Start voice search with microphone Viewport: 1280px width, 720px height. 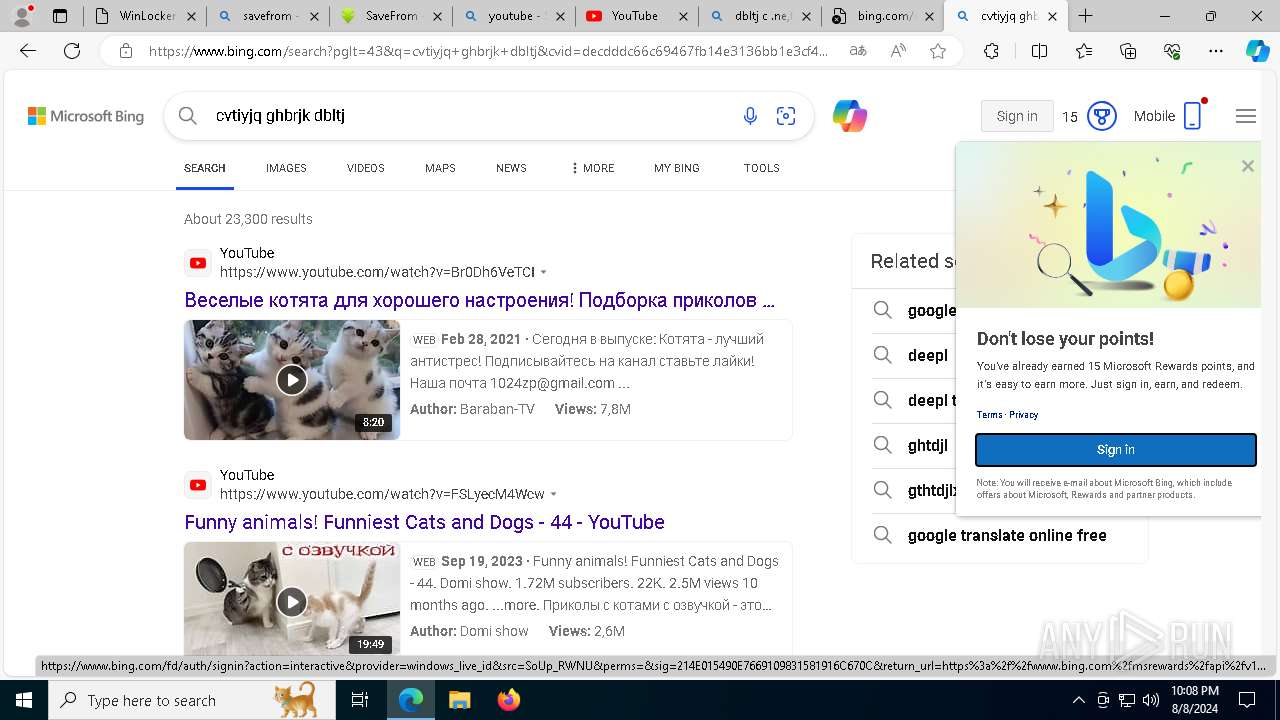coord(750,116)
